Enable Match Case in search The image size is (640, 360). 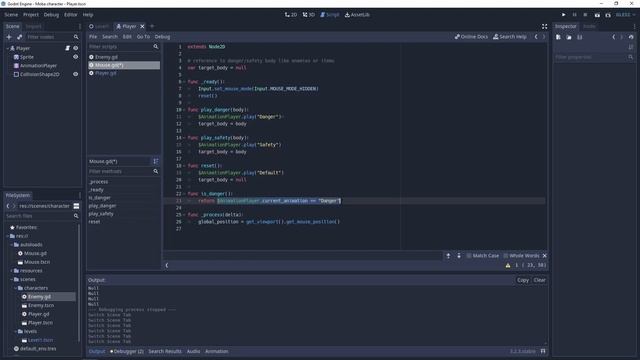pyautogui.click(x=482, y=256)
